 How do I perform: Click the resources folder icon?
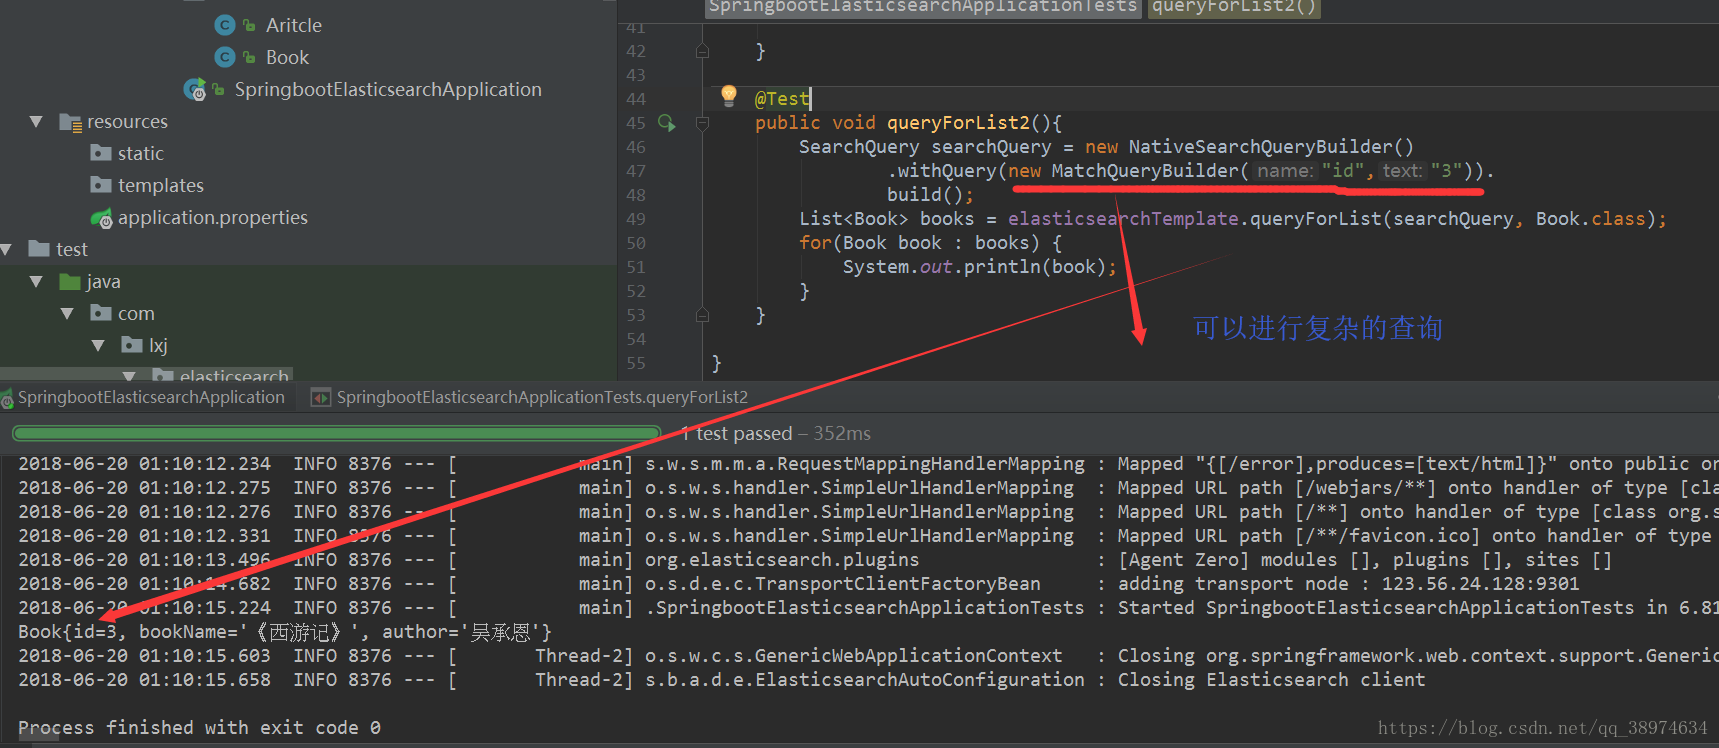click(x=70, y=122)
